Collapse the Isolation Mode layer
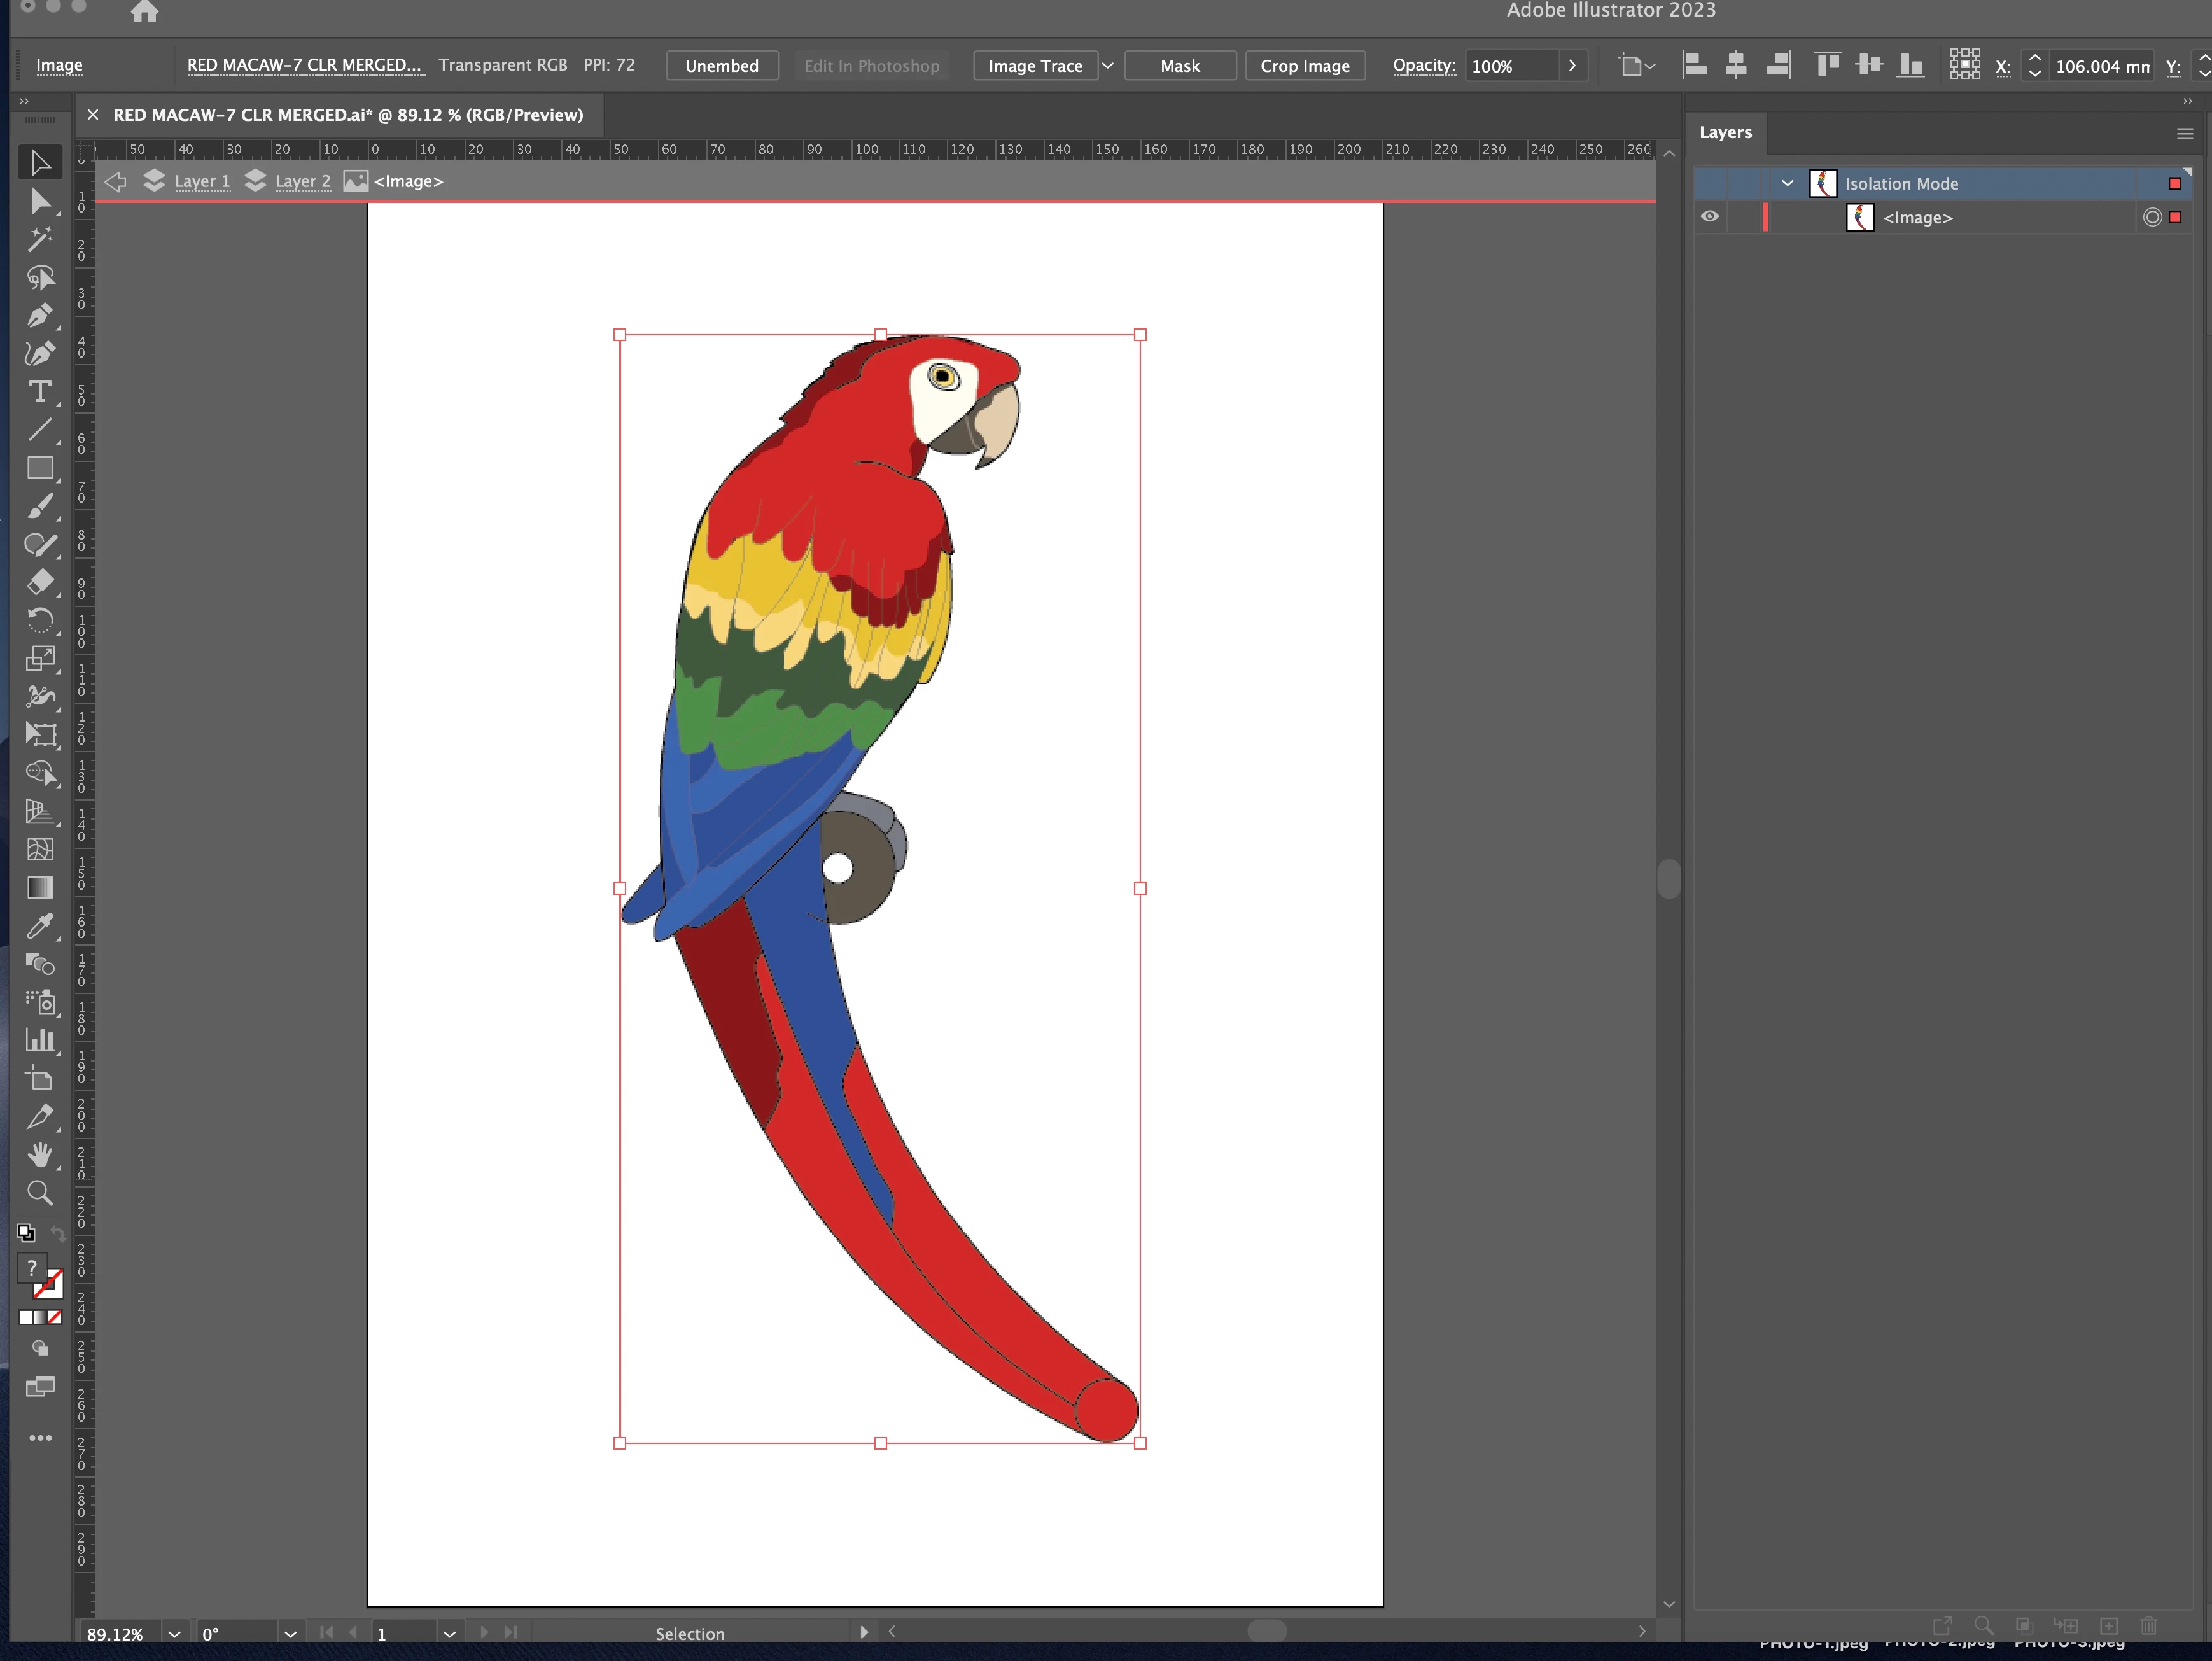Screen dimensions: 2212x1661 tap(1787, 183)
